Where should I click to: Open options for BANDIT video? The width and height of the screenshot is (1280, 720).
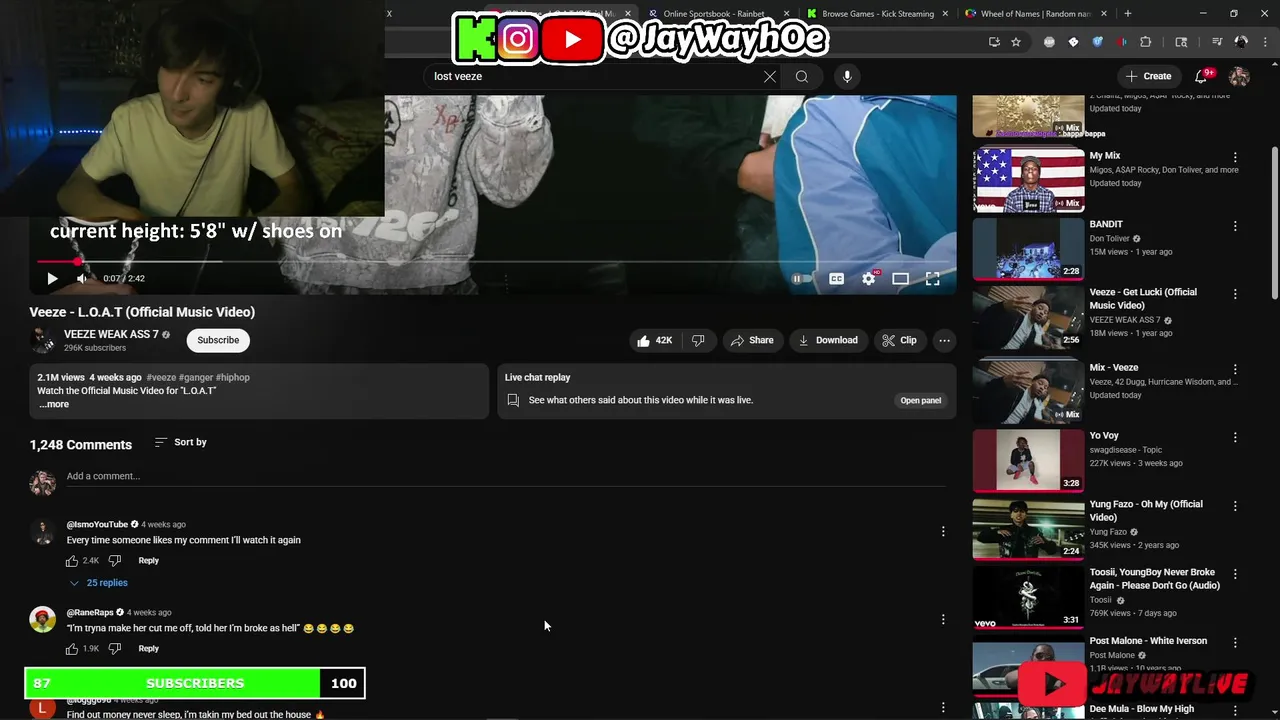(x=1235, y=226)
